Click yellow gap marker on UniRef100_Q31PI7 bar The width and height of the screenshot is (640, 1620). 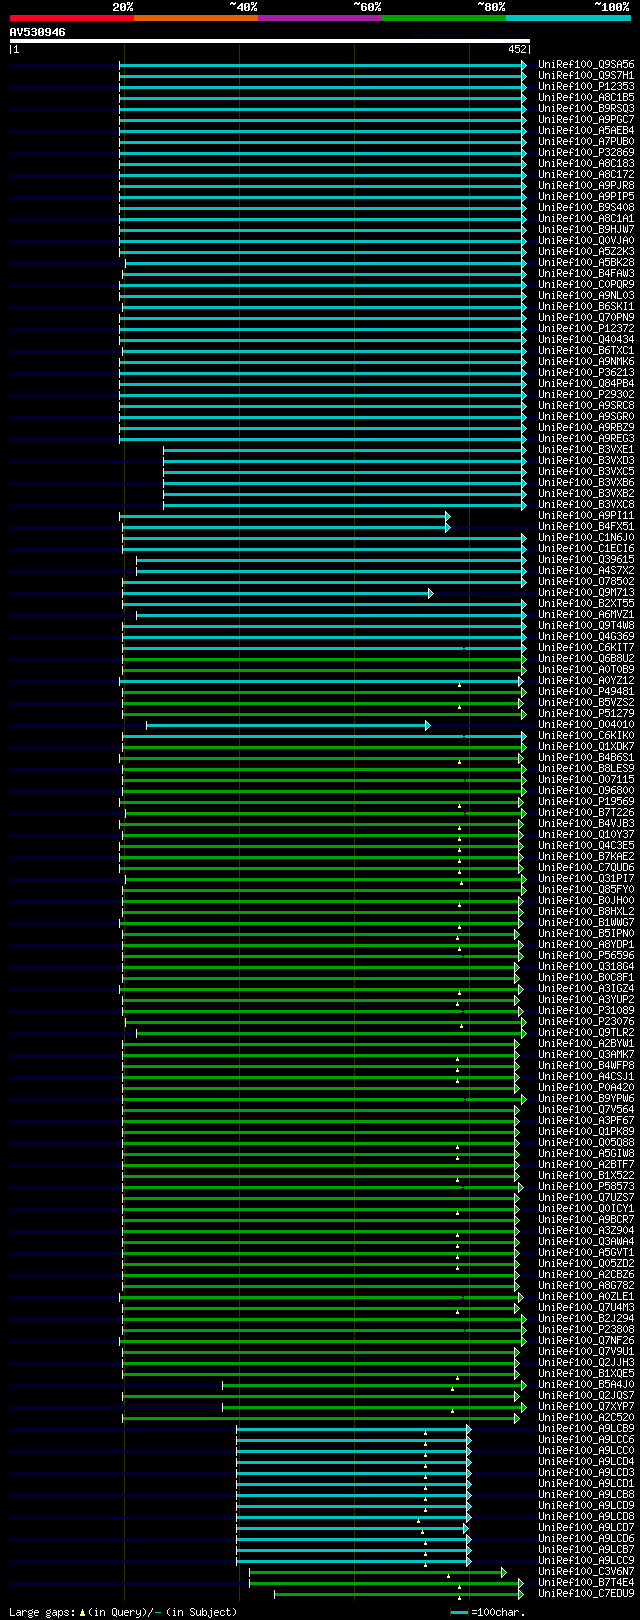[461, 882]
